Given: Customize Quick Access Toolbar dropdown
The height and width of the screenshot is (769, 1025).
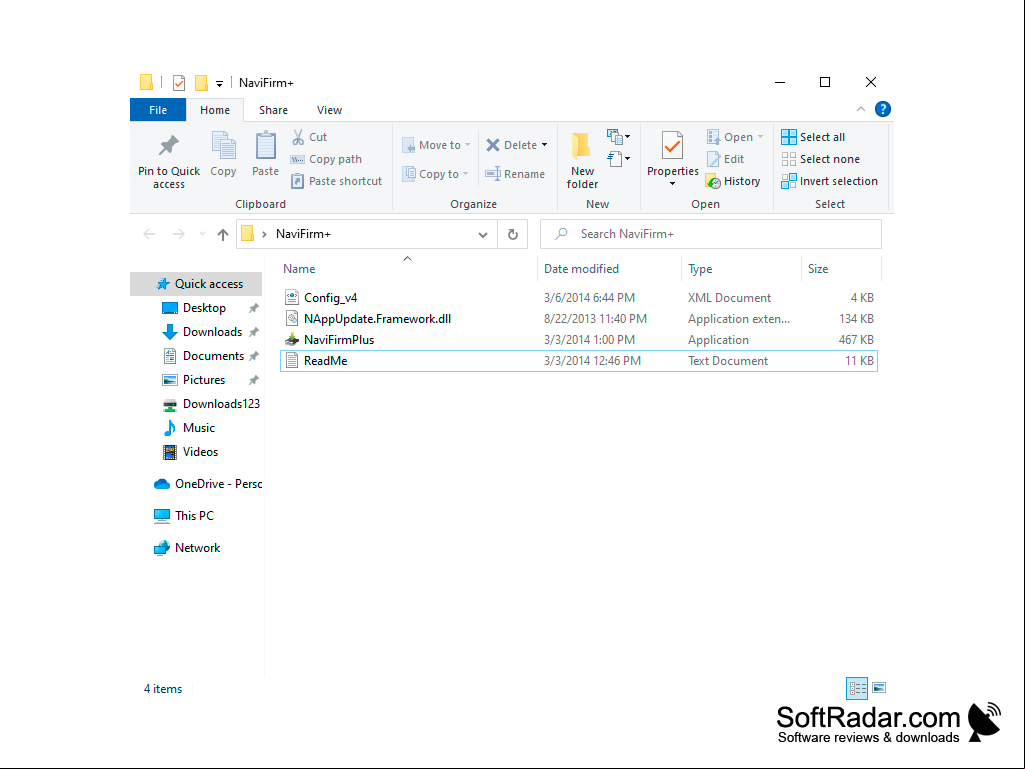Looking at the screenshot, I should [220, 84].
